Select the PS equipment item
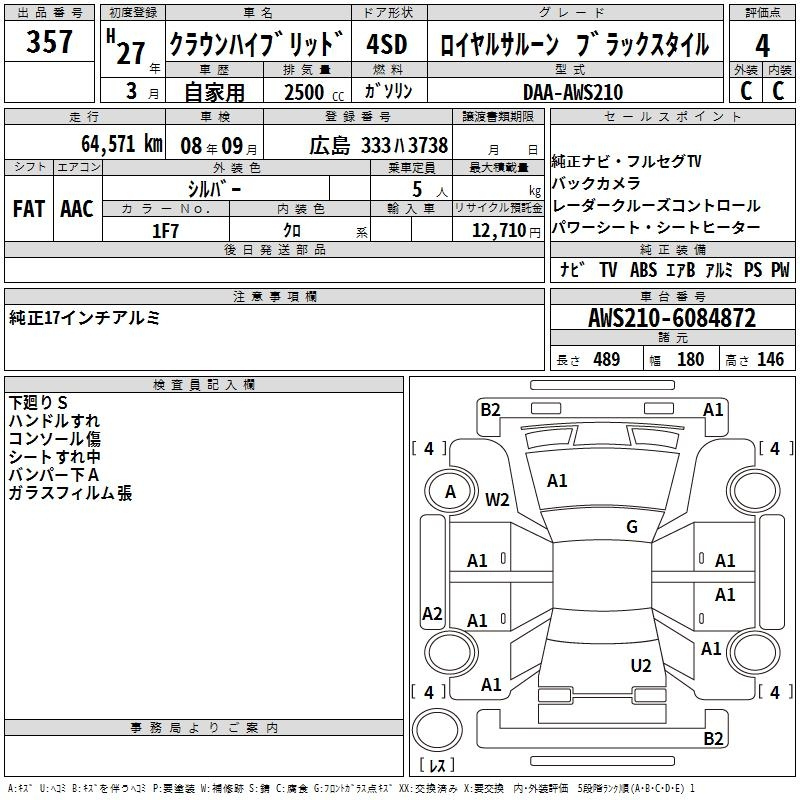Screen dimensions: 800x800 (x=753, y=269)
